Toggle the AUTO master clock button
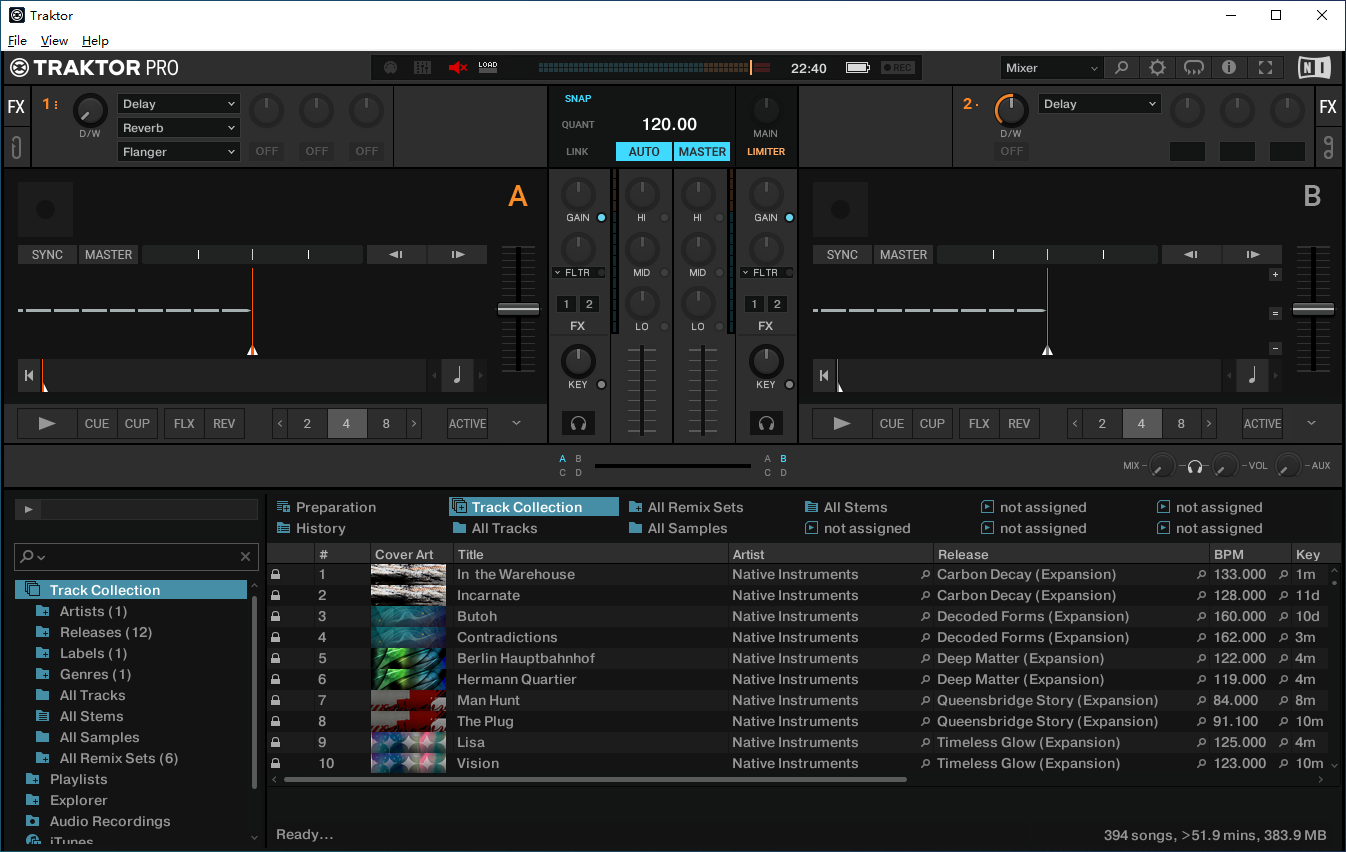Image resolution: width=1346 pixels, height=852 pixels. (644, 152)
